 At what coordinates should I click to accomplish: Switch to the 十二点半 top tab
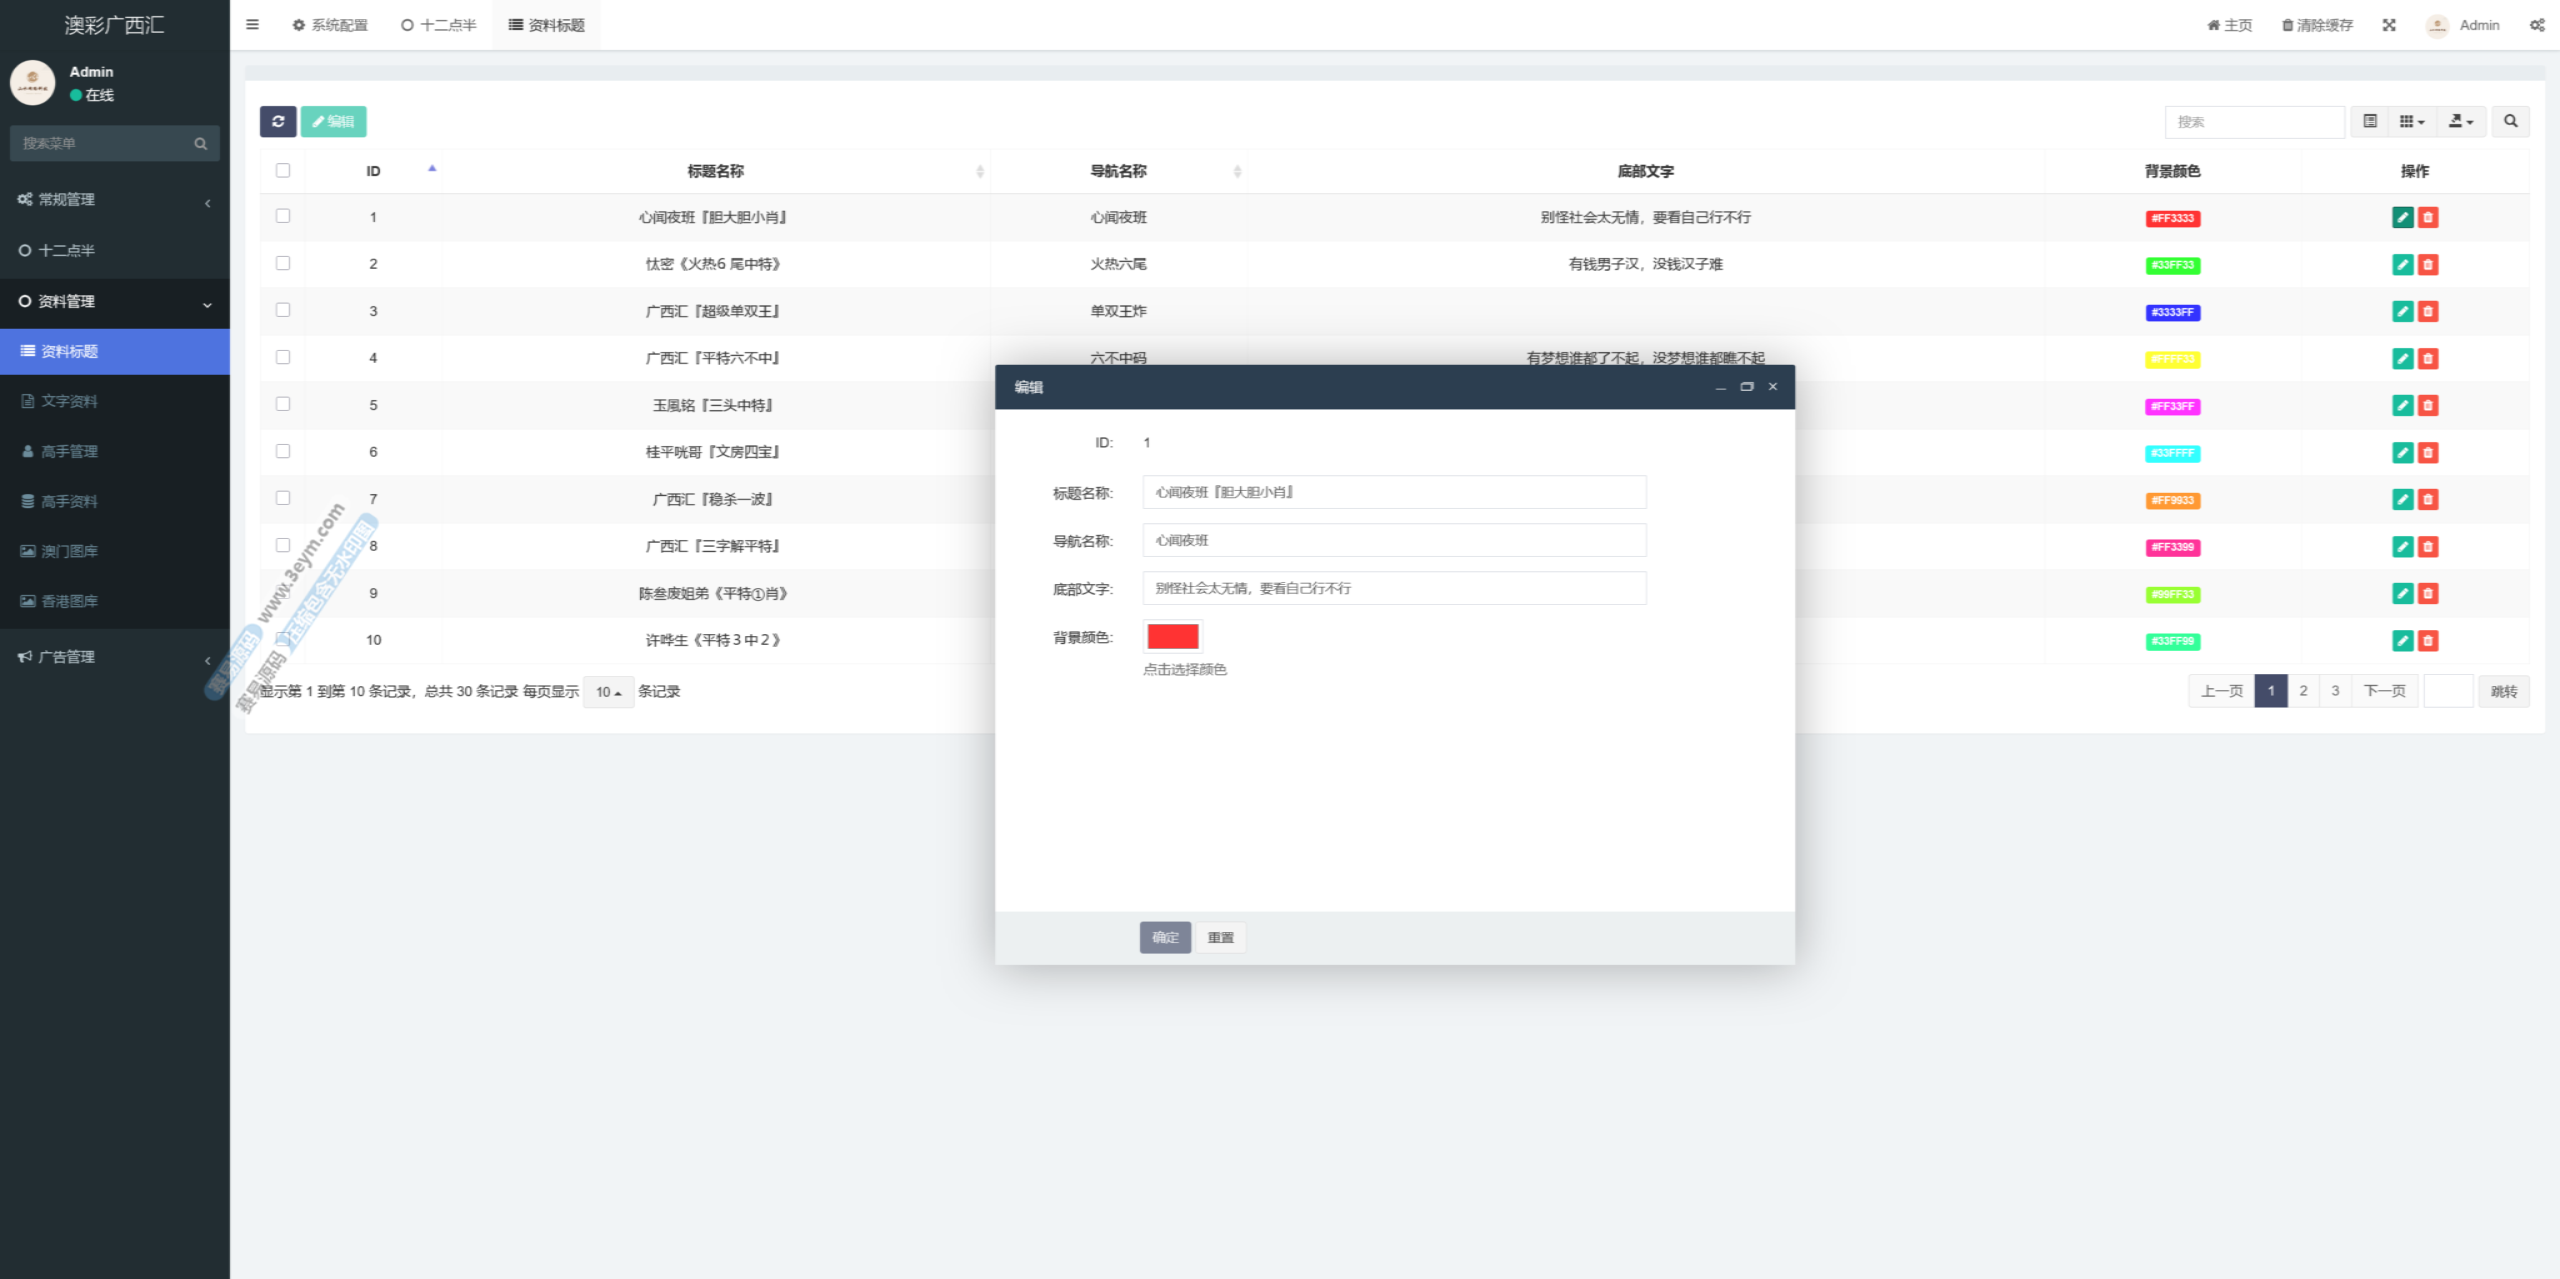click(439, 25)
